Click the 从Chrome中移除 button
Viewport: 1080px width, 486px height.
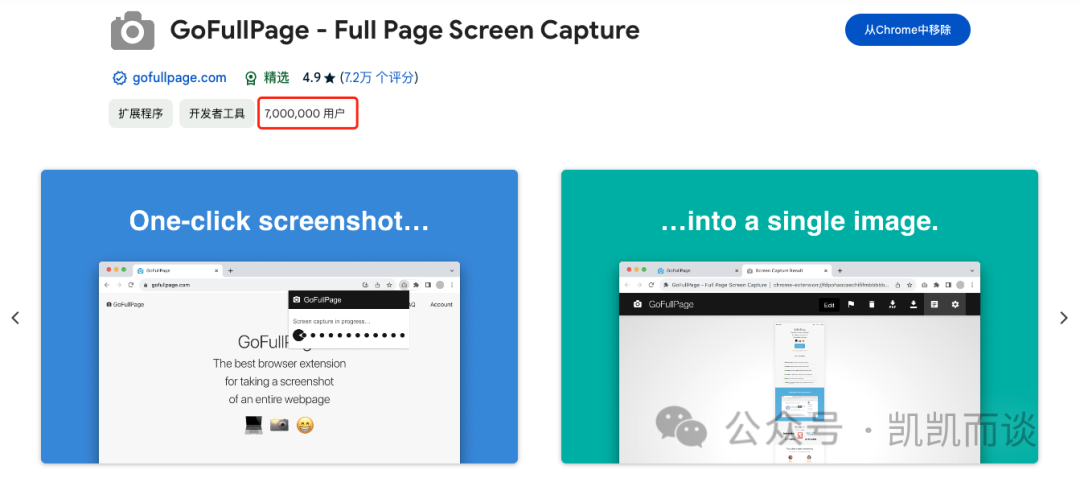click(x=908, y=30)
